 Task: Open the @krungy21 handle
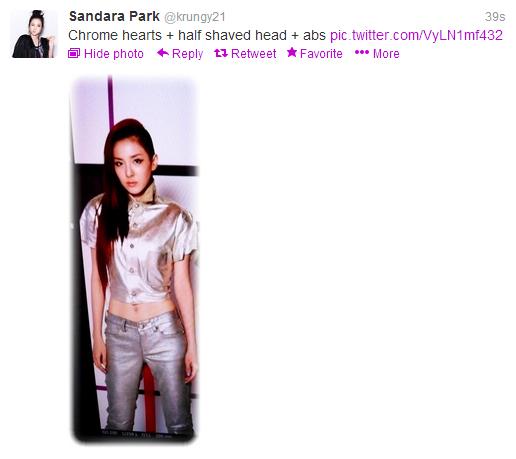[195, 17]
